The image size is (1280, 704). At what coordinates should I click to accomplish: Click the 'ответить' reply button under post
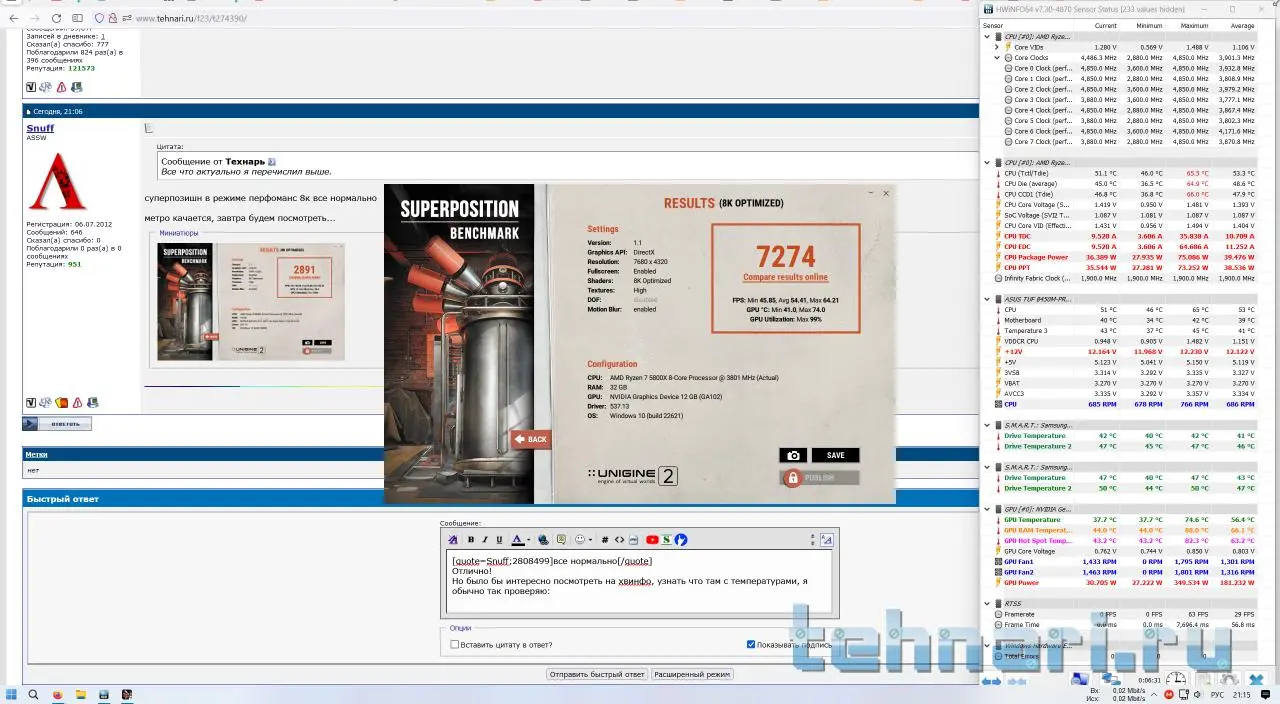click(x=57, y=424)
